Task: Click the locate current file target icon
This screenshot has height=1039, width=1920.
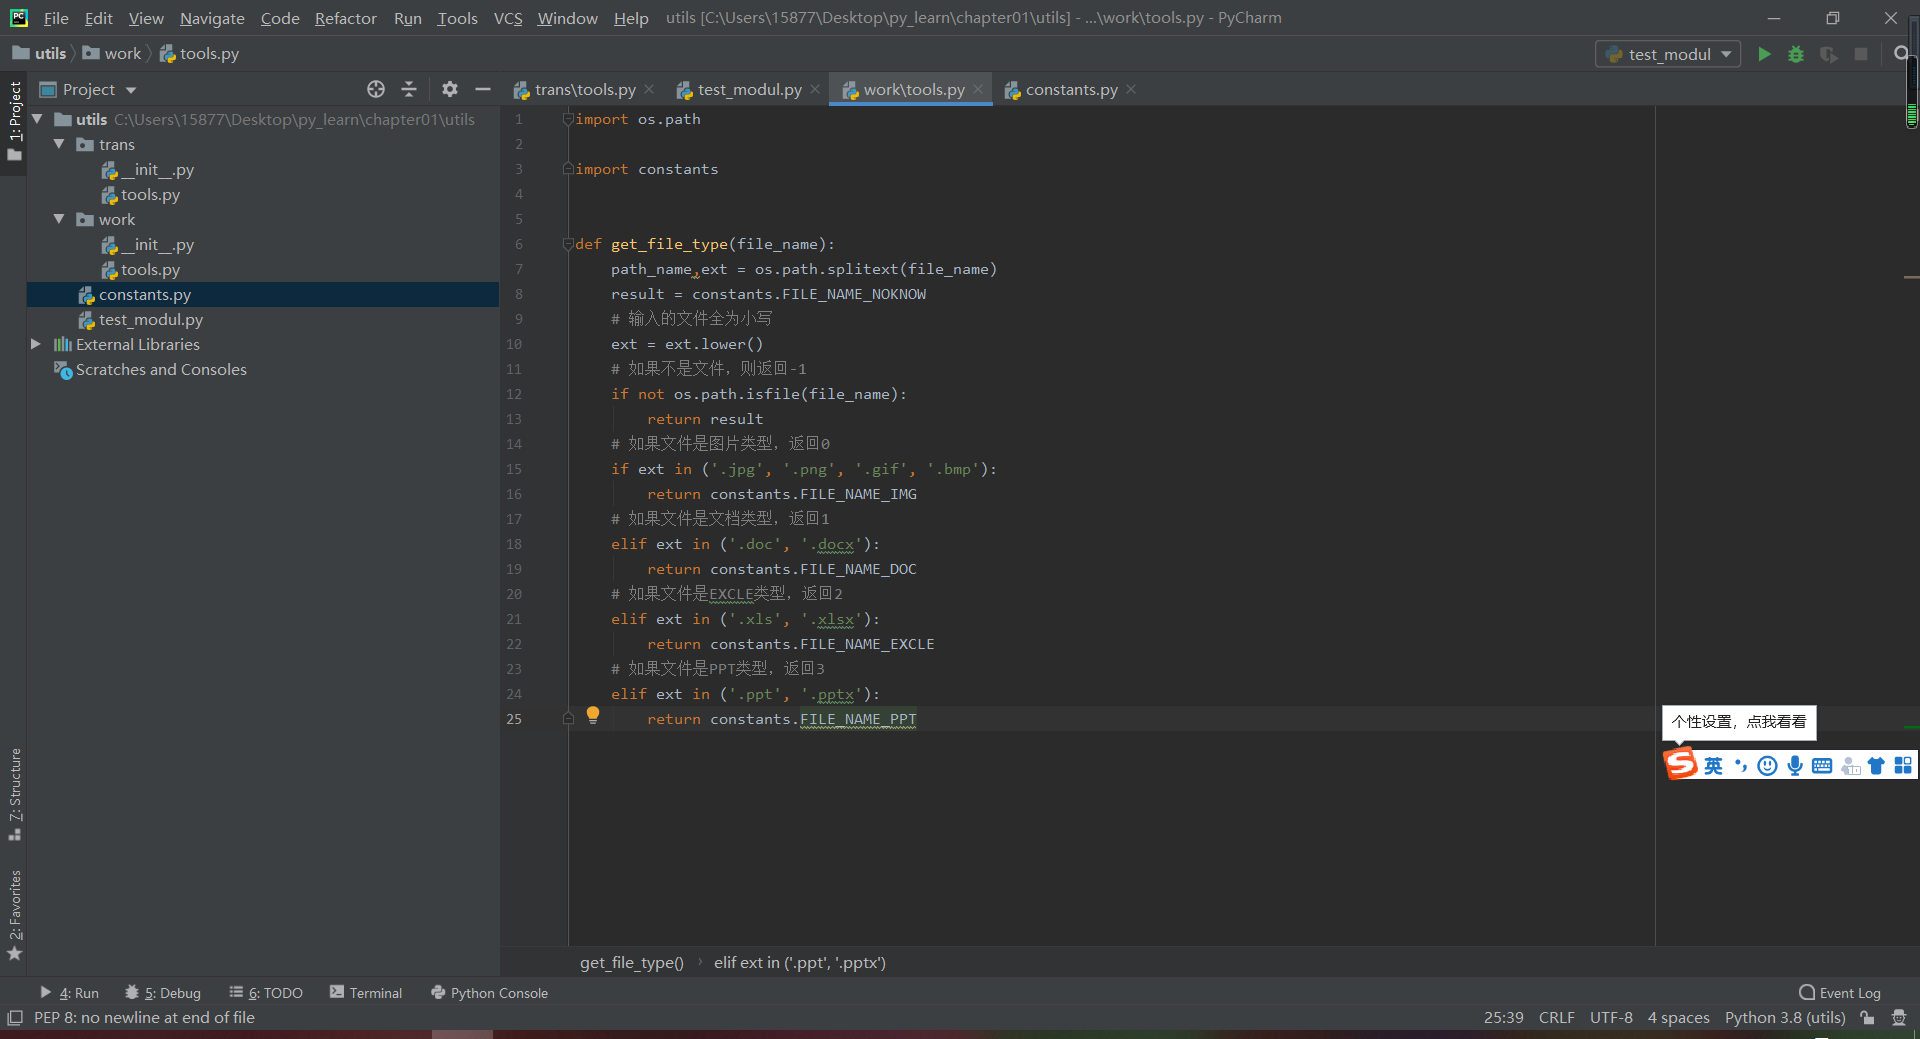Action: [376, 89]
